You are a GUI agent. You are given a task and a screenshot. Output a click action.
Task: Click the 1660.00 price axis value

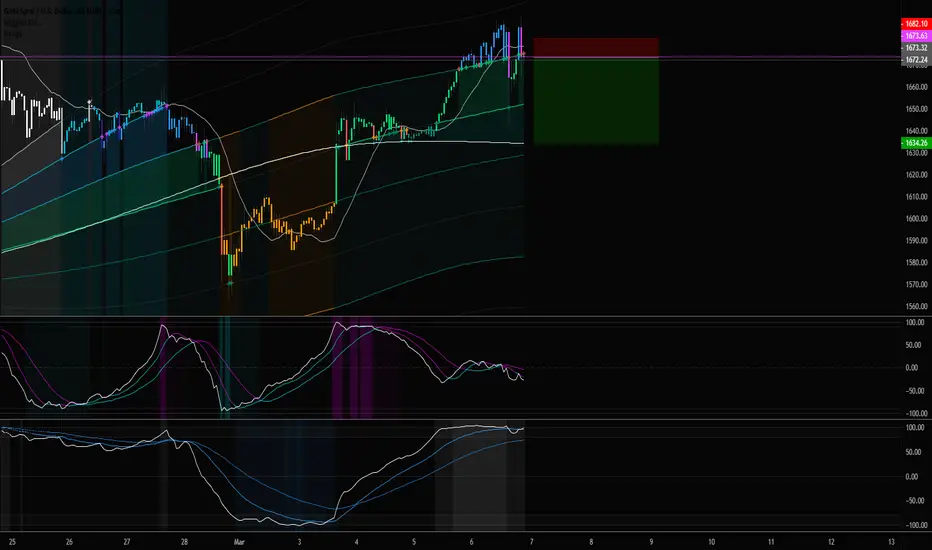(x=916, y=87)
